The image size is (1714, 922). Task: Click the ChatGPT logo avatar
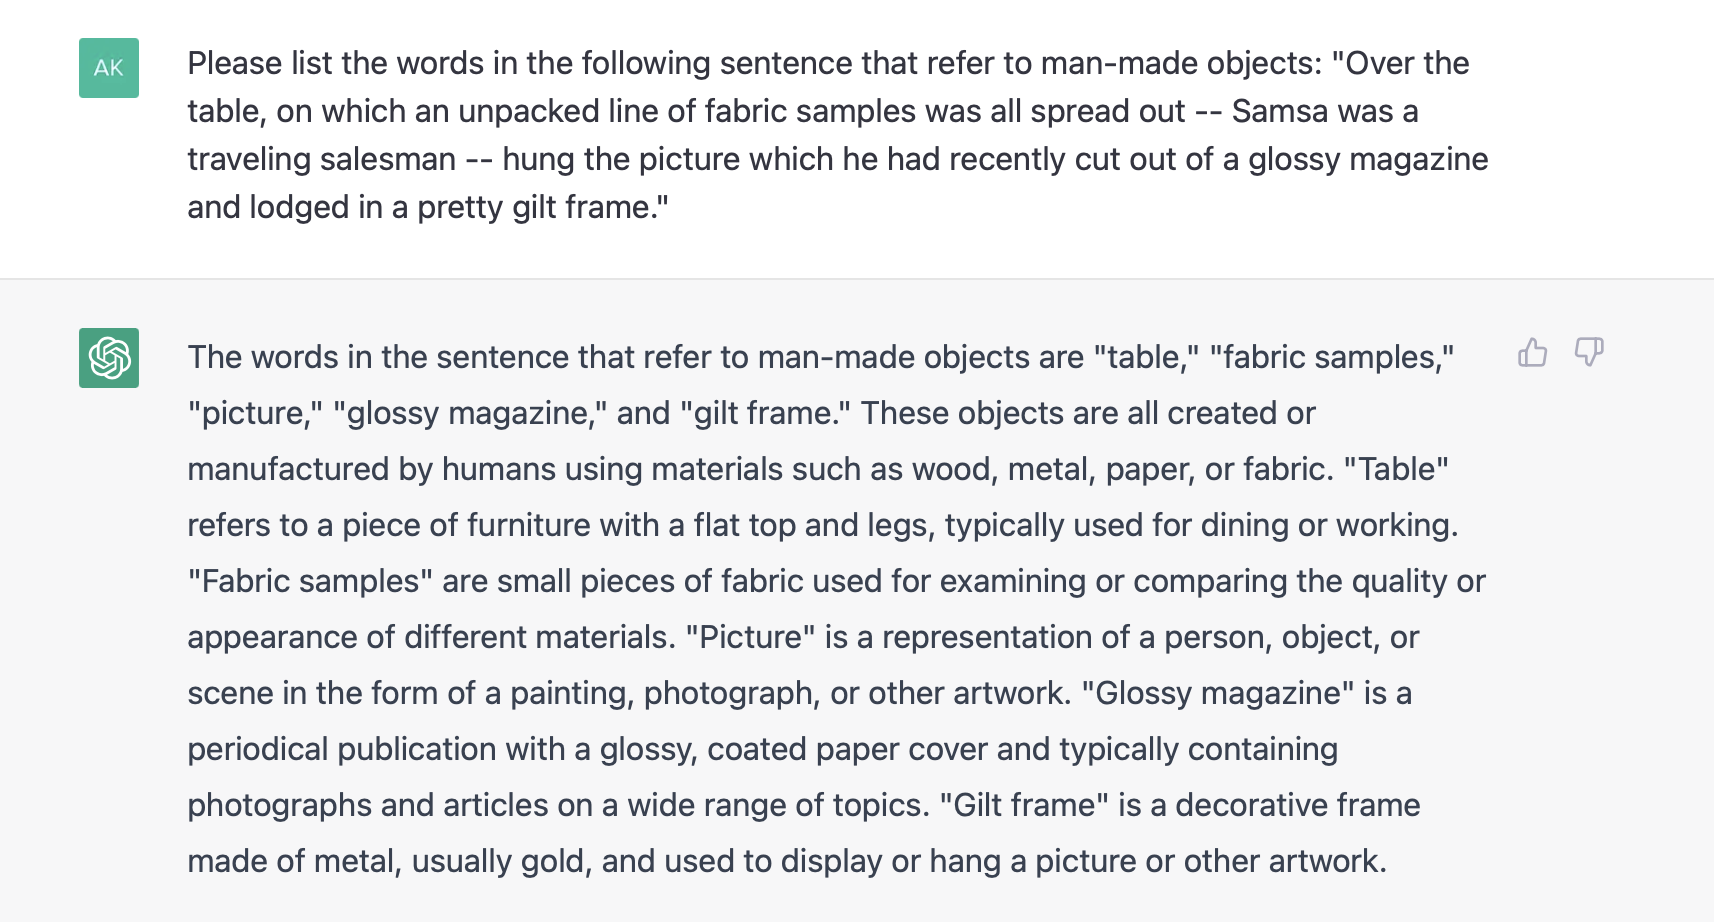109,358
